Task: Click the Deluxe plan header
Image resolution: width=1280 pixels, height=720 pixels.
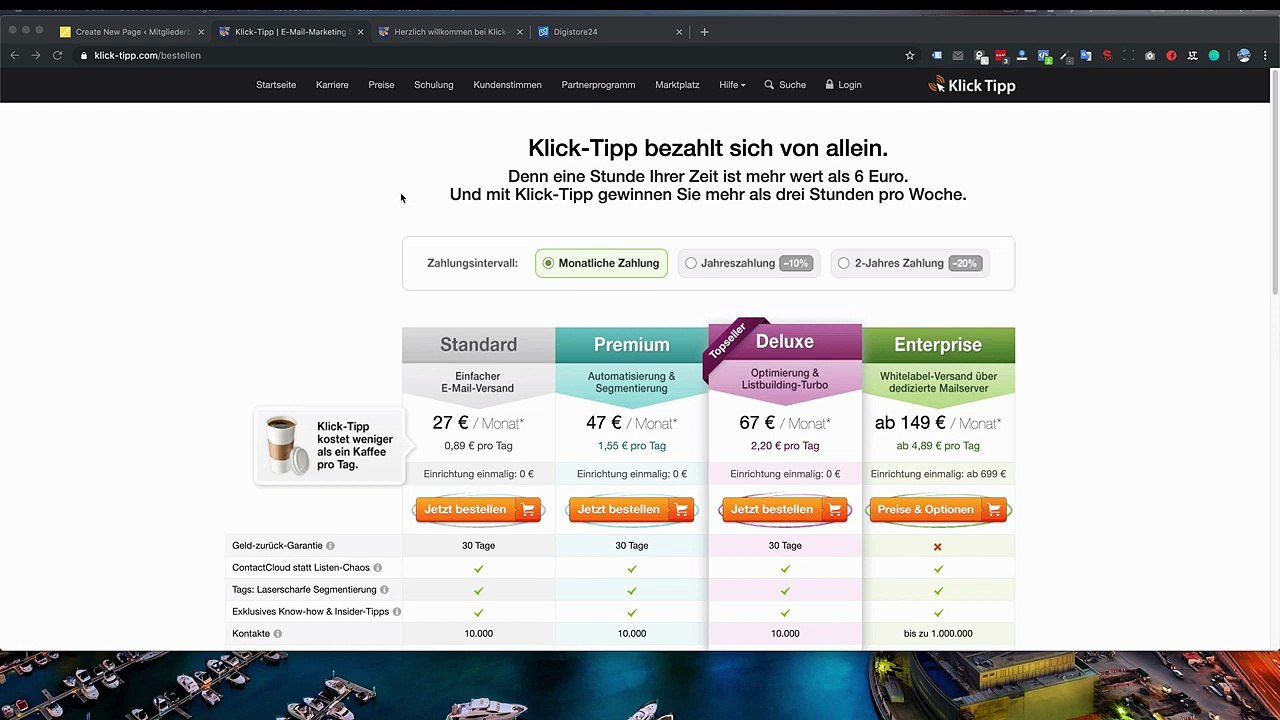Action: pos(785,342)
